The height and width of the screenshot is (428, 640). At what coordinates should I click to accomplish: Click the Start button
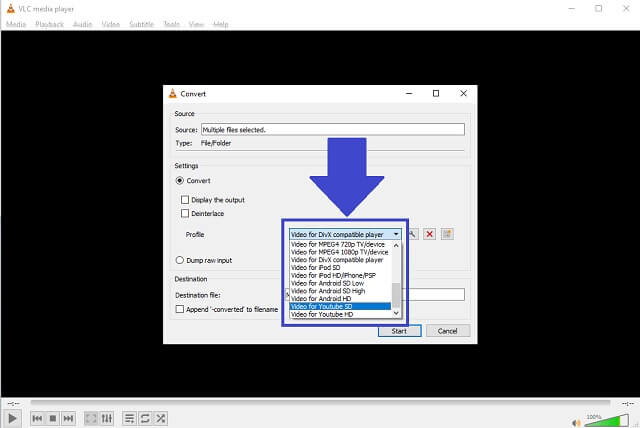(x=399, y=331)
